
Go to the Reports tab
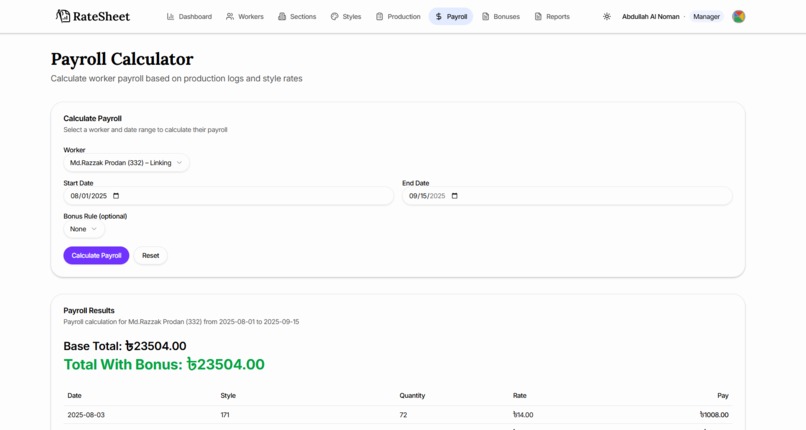552,16
